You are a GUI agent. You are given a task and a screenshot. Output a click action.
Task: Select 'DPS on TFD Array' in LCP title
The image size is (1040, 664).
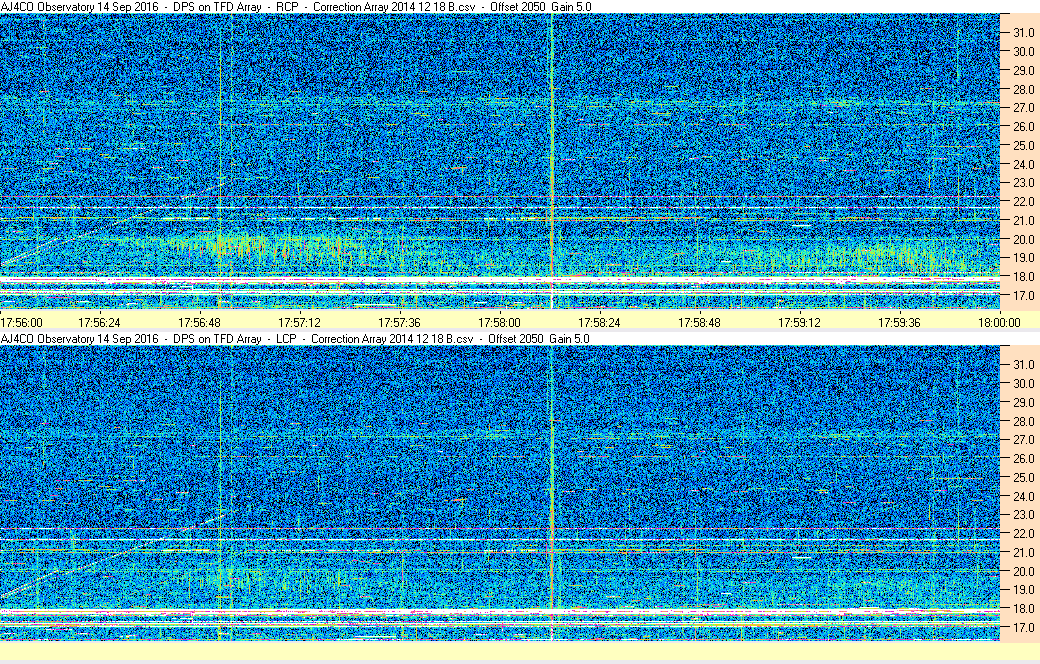click(217, 338)
